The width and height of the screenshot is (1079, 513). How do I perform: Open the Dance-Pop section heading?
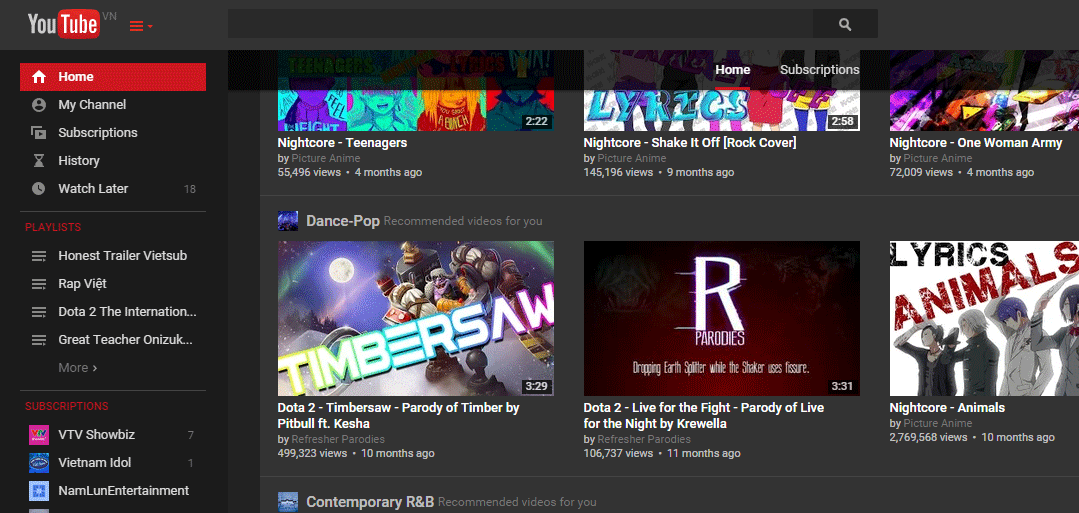click(x=343, y=221)
